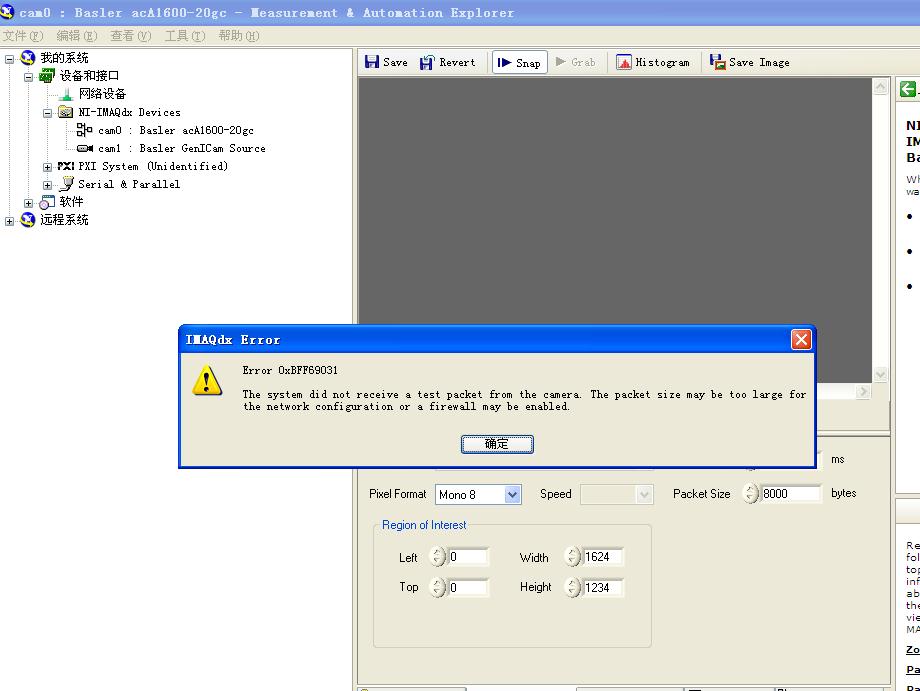
Task: Adjust the Left ROI stepper
Action: tap(437, 556)
